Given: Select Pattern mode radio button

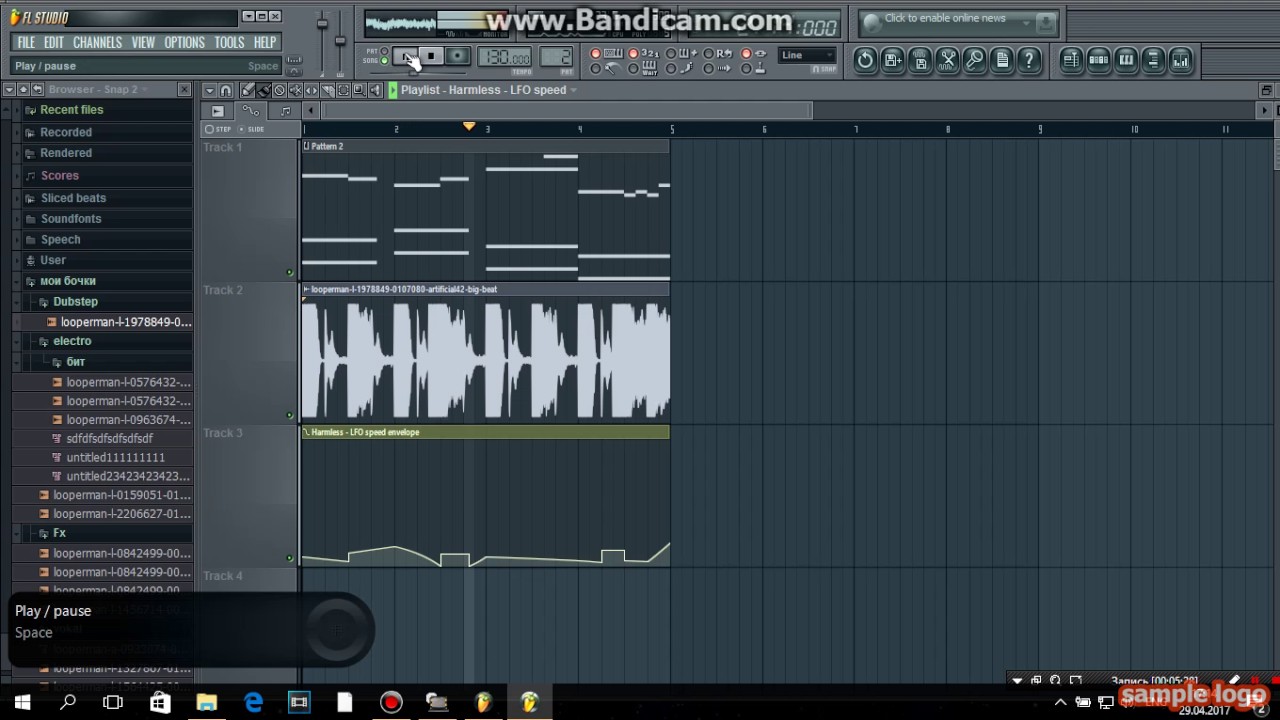Looking at the screenshot, I should coord(384,51).
